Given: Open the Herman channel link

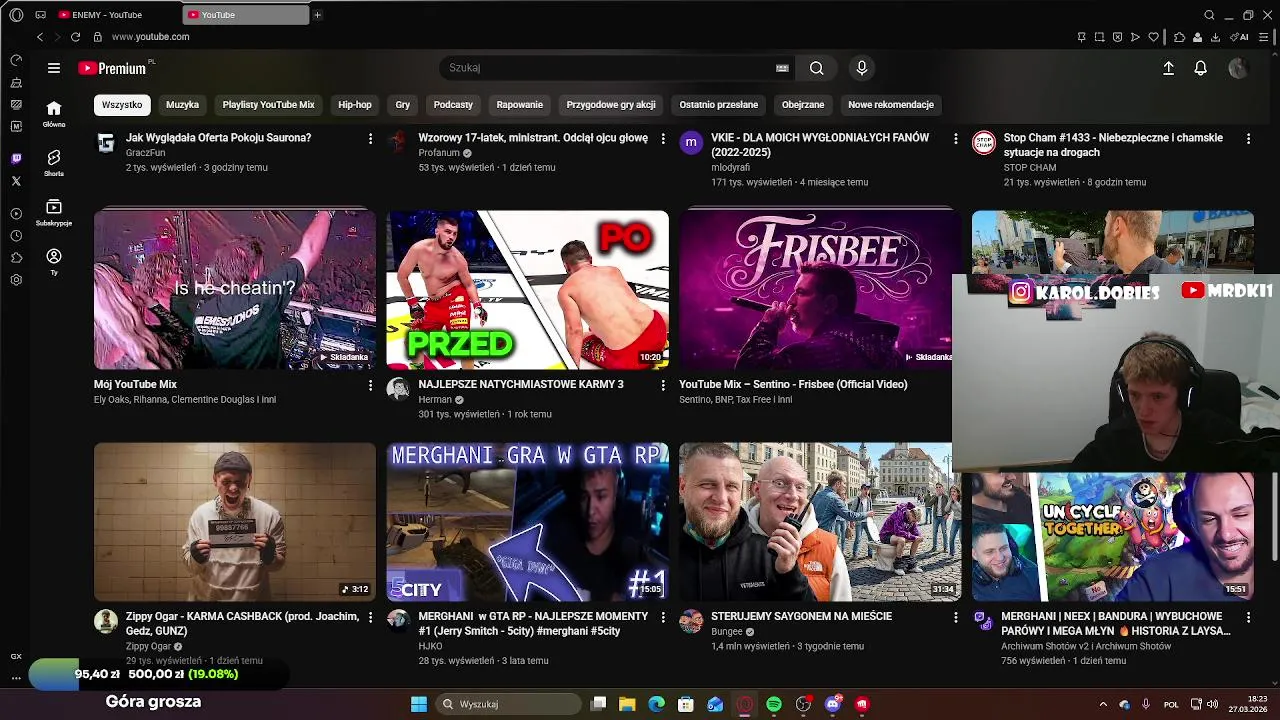Looking at the screenshot, I should (435, 399).
